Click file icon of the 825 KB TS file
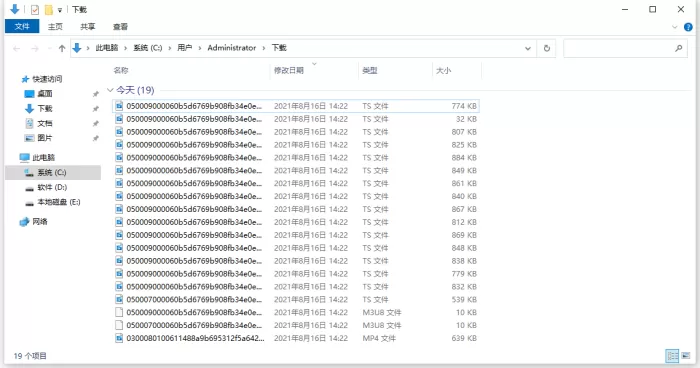The width and height of the screenshot is (700, 368). (119, 145)
